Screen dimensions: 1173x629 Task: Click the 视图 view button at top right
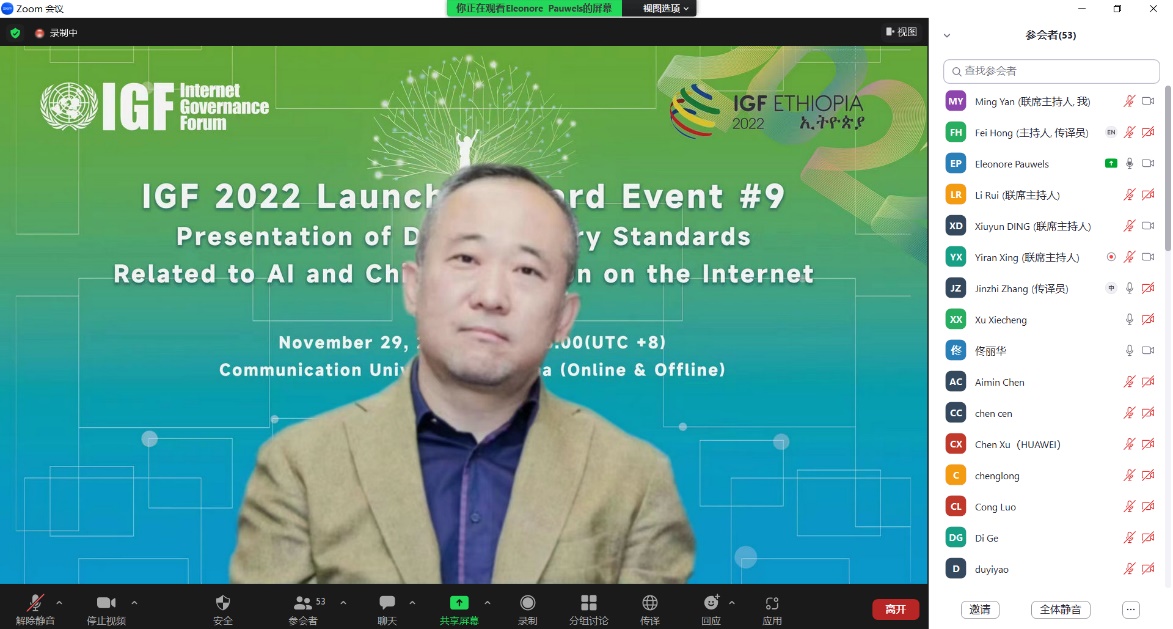[901, 32]
